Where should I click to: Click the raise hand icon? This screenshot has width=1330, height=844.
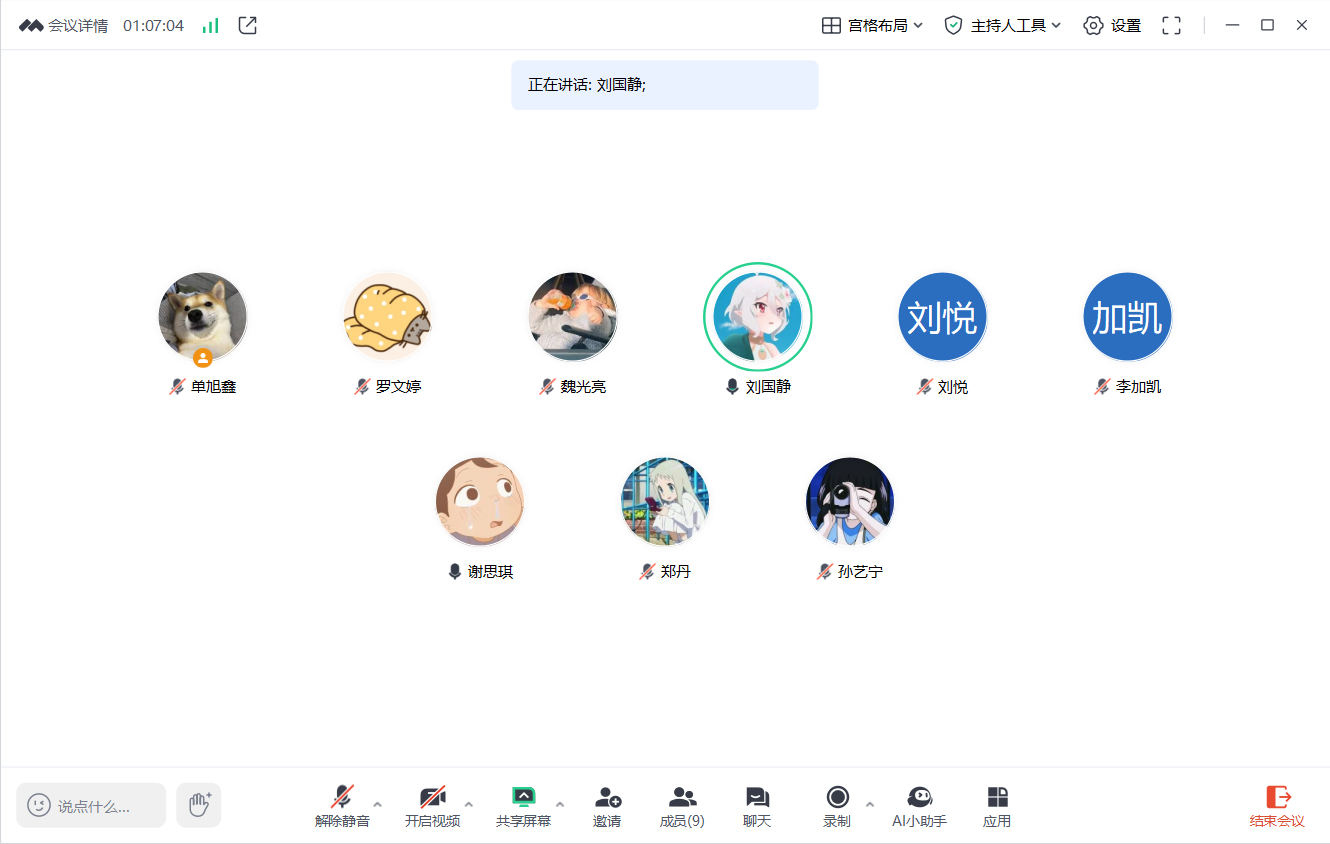tap(199, 805)
